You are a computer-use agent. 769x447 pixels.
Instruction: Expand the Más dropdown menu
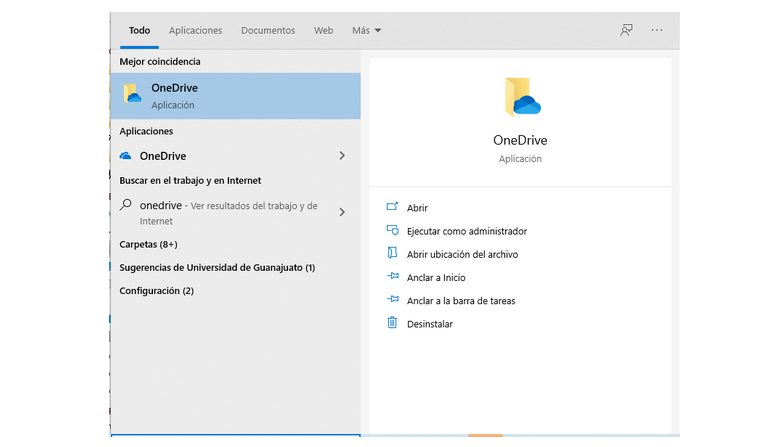(x=366, y=30)
